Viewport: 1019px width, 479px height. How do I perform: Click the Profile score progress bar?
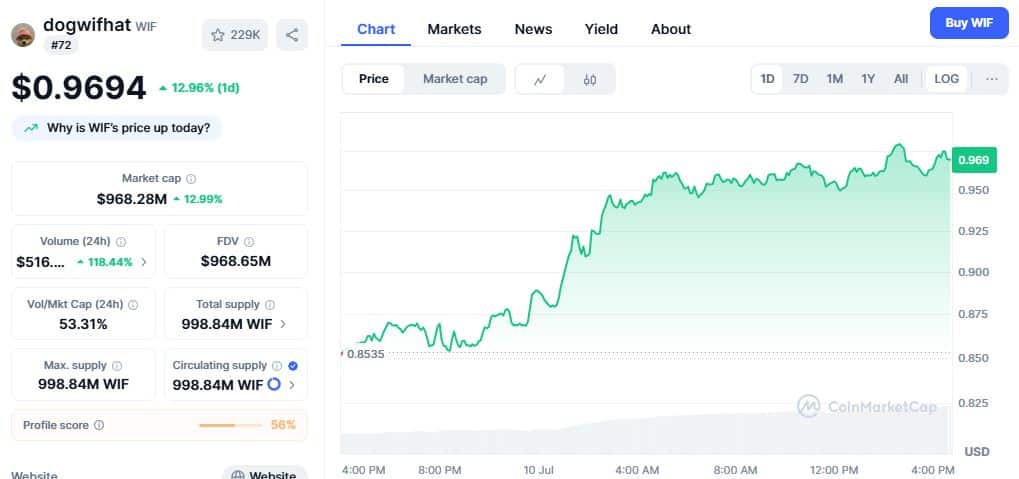pos(229,425)
